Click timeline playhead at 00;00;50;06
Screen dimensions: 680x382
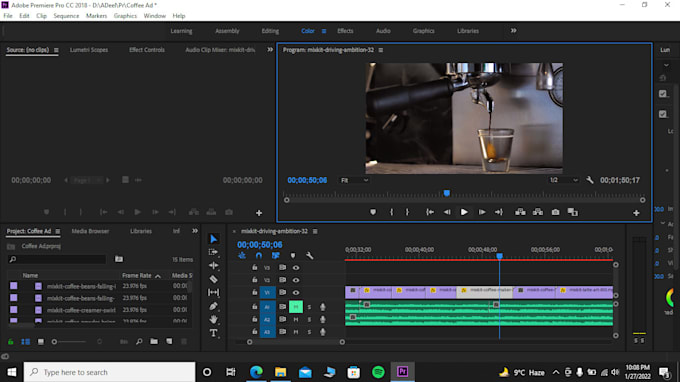tap(500, 256)
